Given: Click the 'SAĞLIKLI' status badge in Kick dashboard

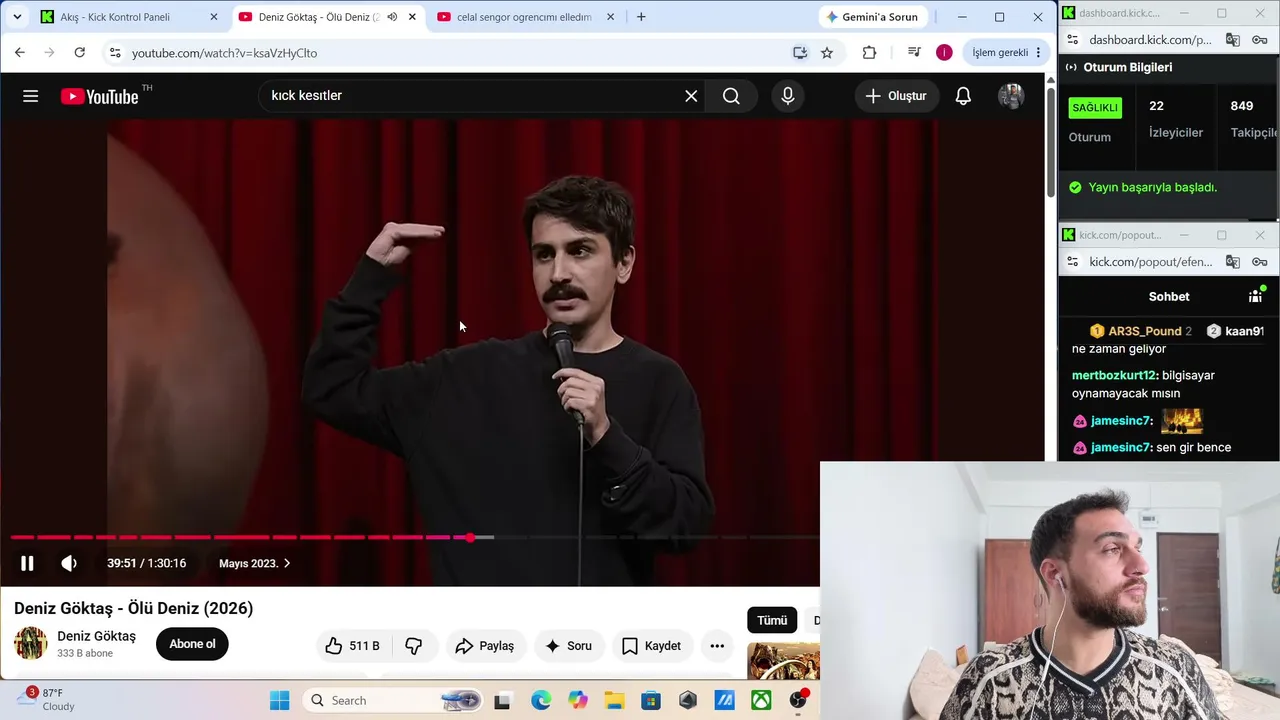Looking at the screenshot, I should 1096,107.
